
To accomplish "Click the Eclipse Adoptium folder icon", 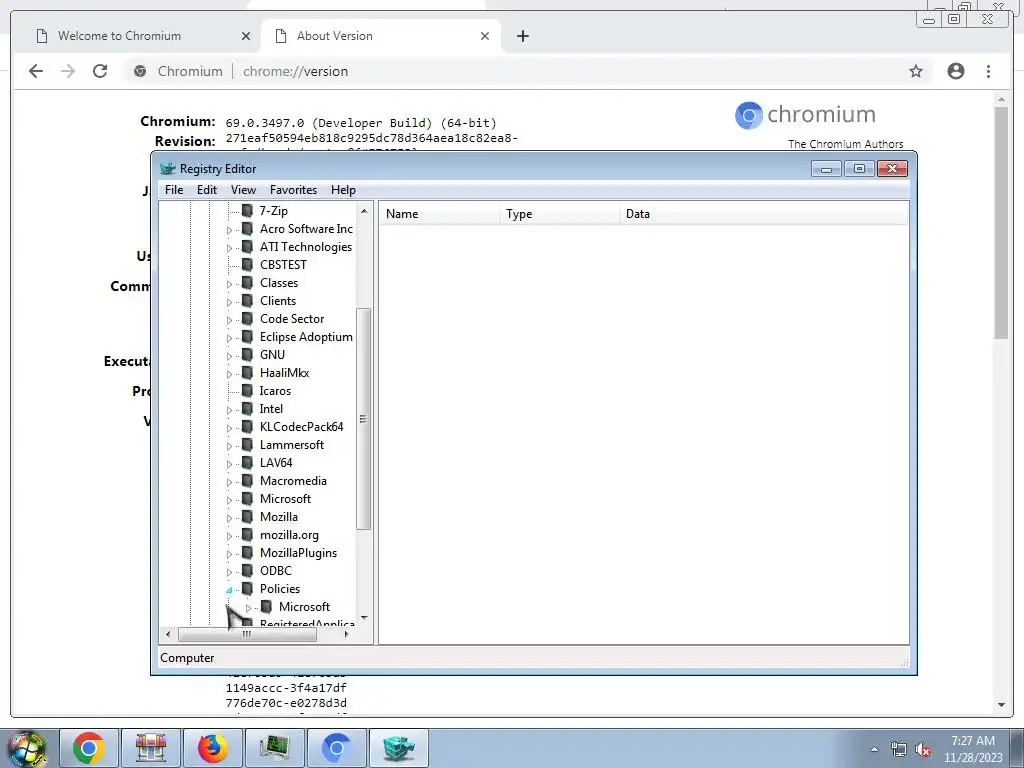I will [x=248, y=336].
